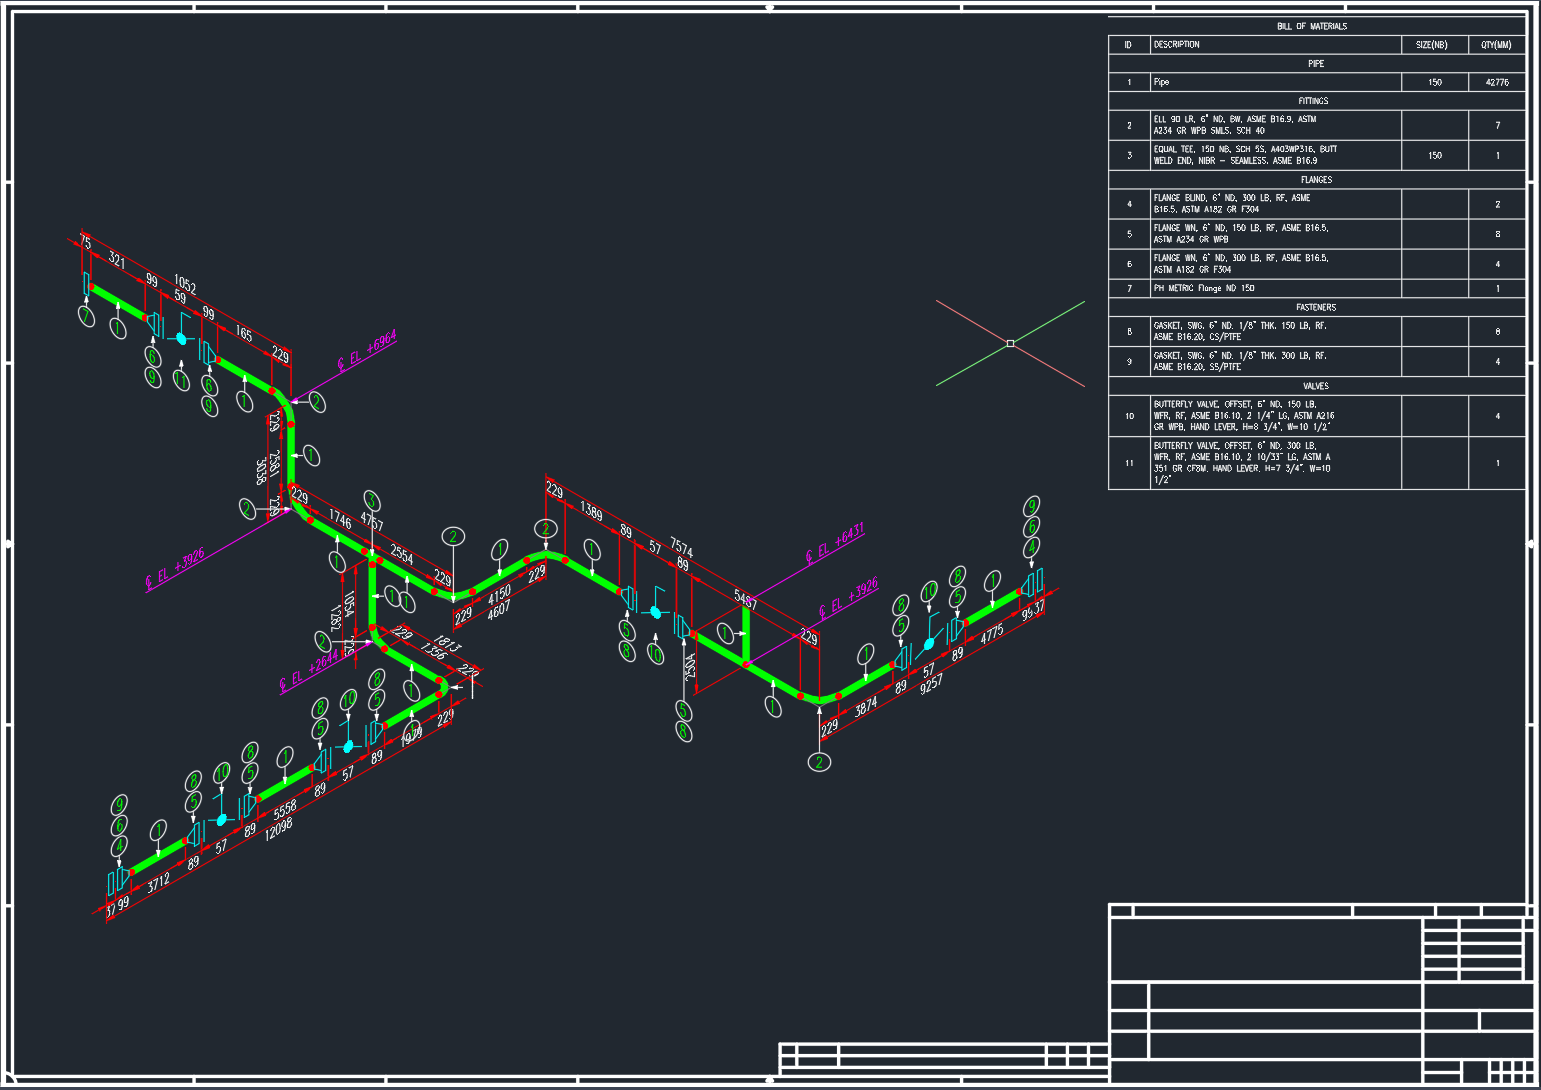Select the "4607" dimension text

coord(498,610)
